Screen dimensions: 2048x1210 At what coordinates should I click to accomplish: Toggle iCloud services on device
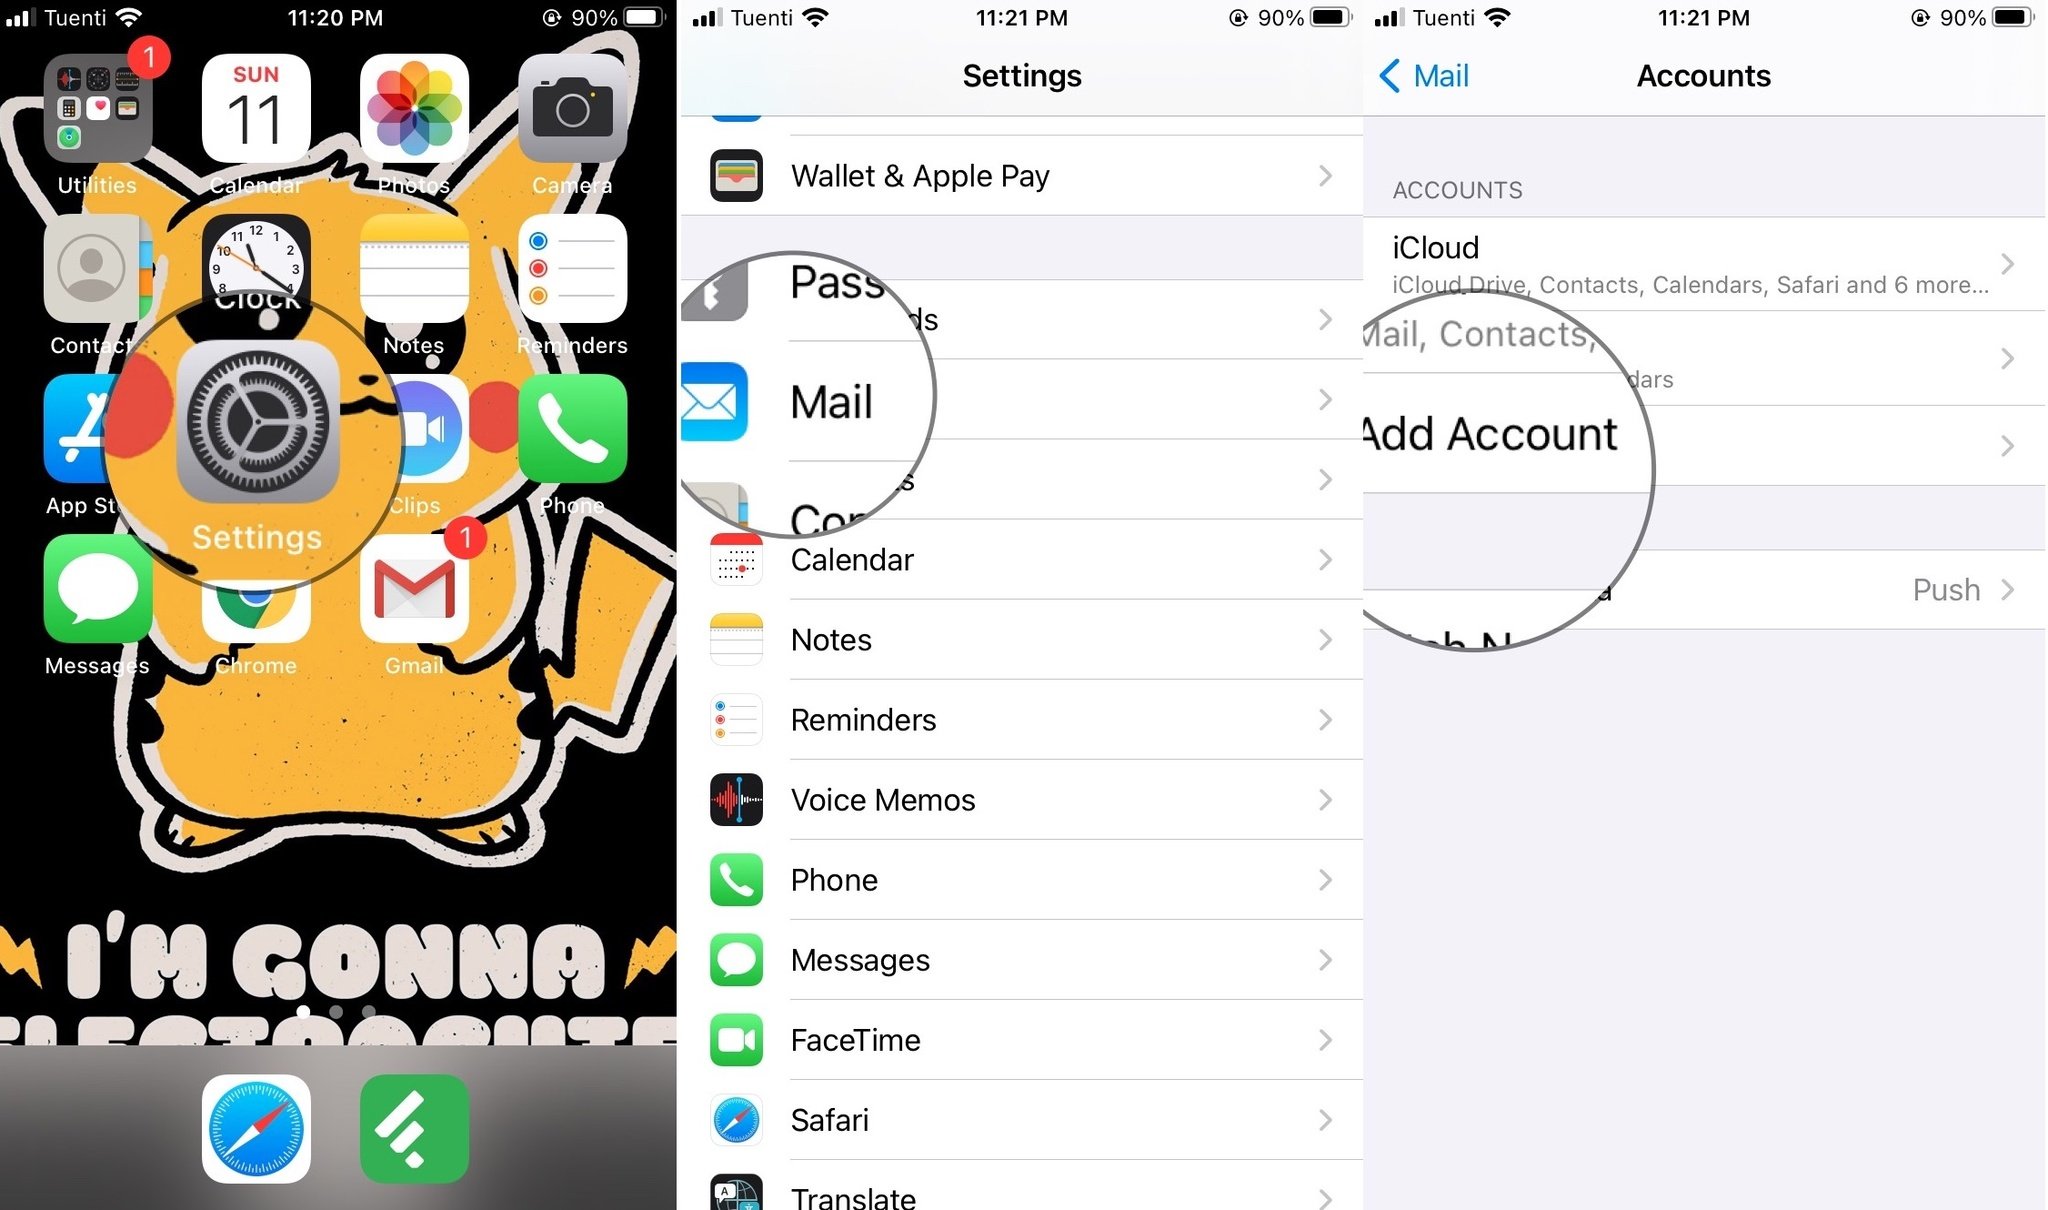point(1704,264)
